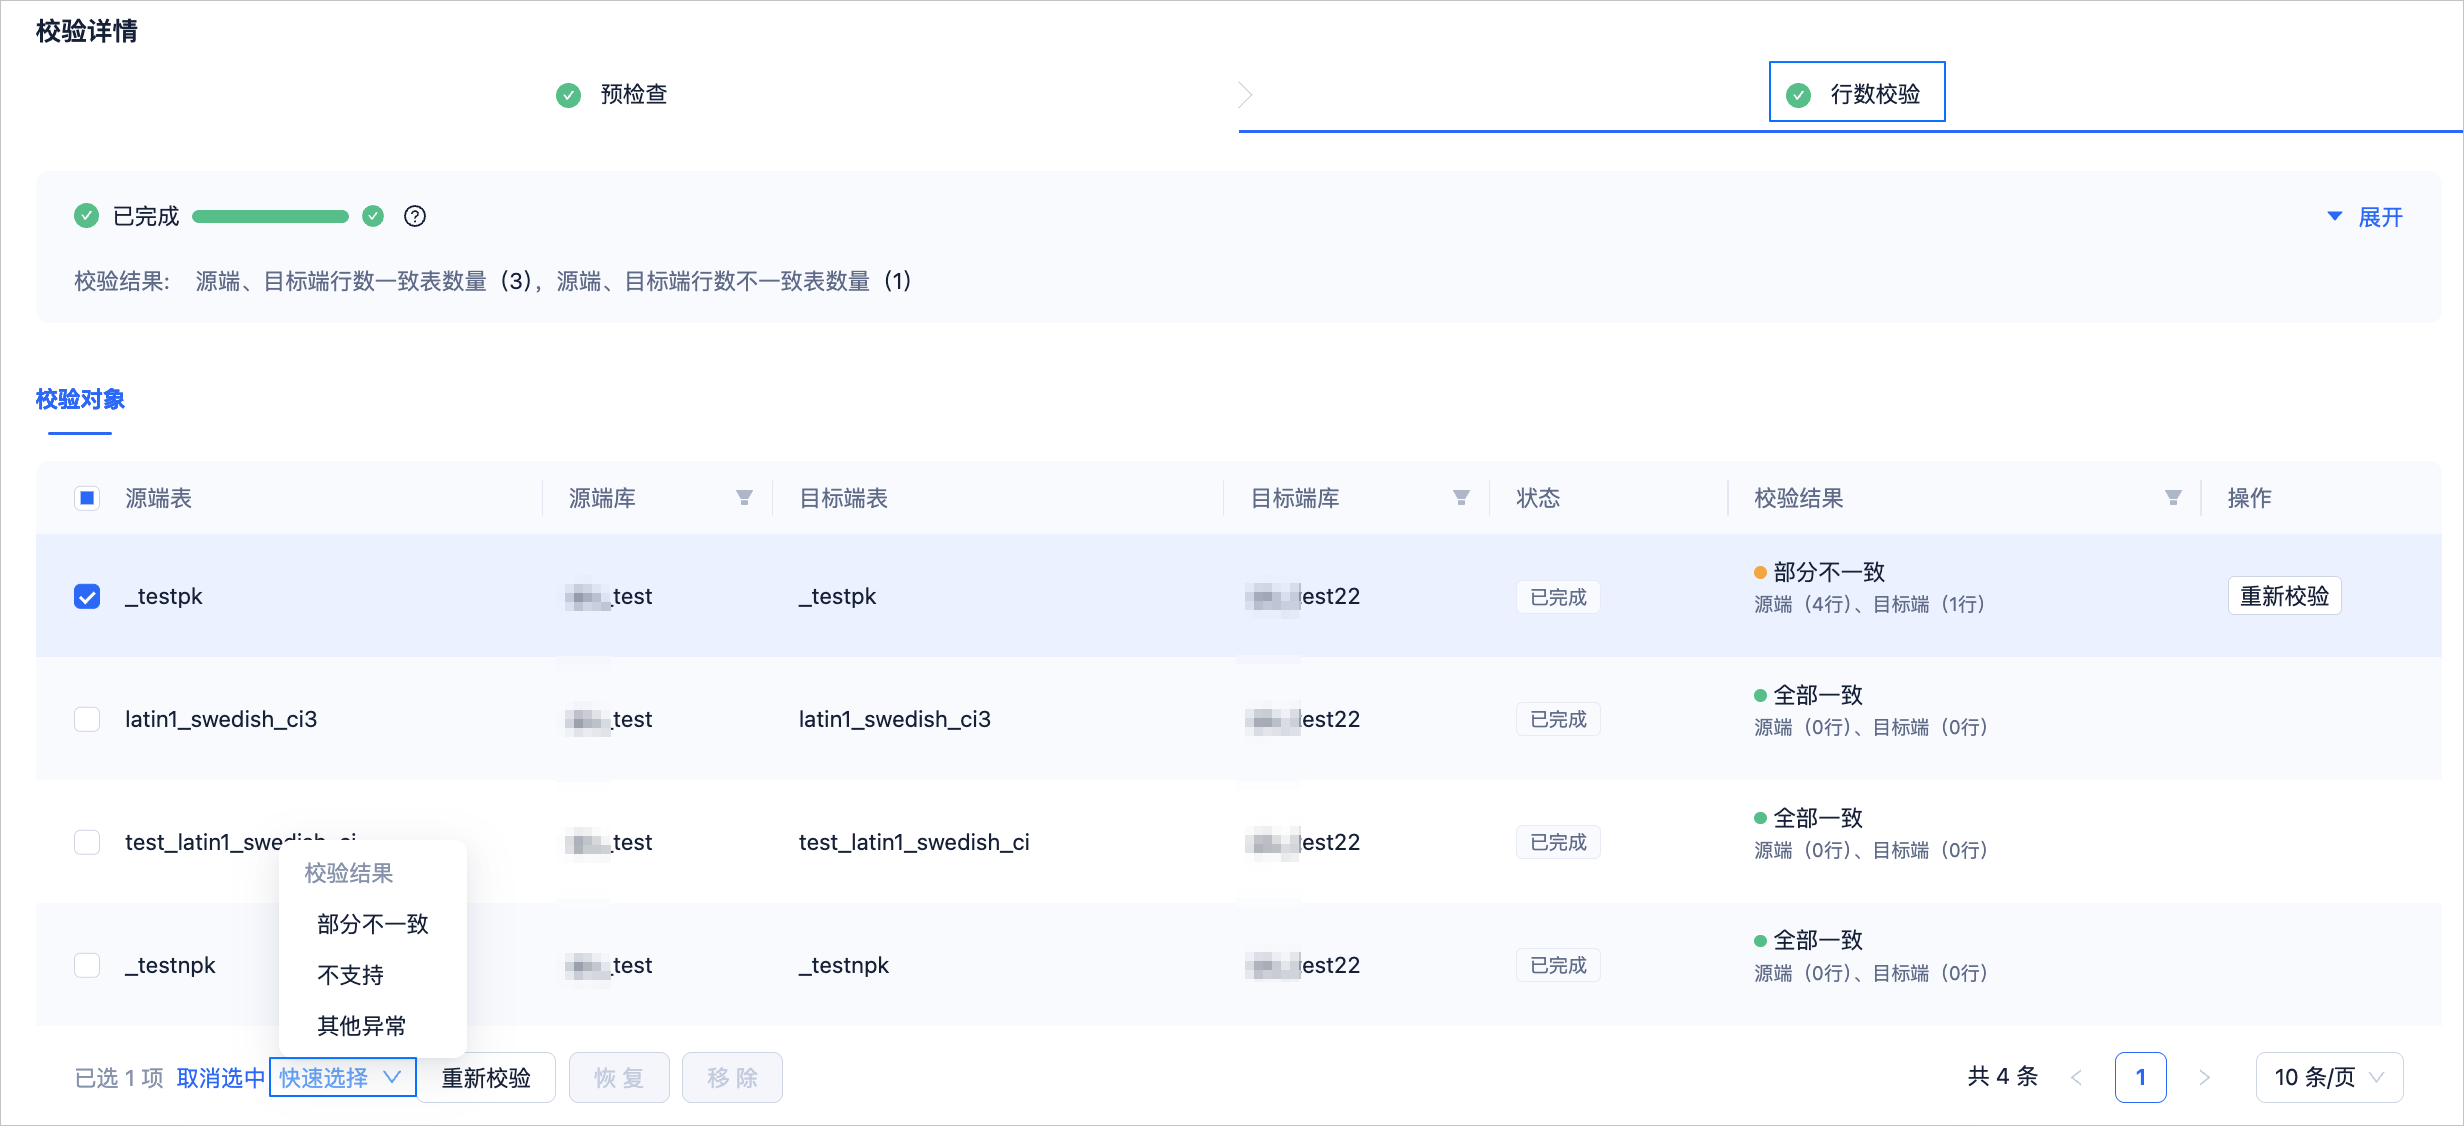
Task: Click the chevron between check steps
Action: click(1245, 95)
